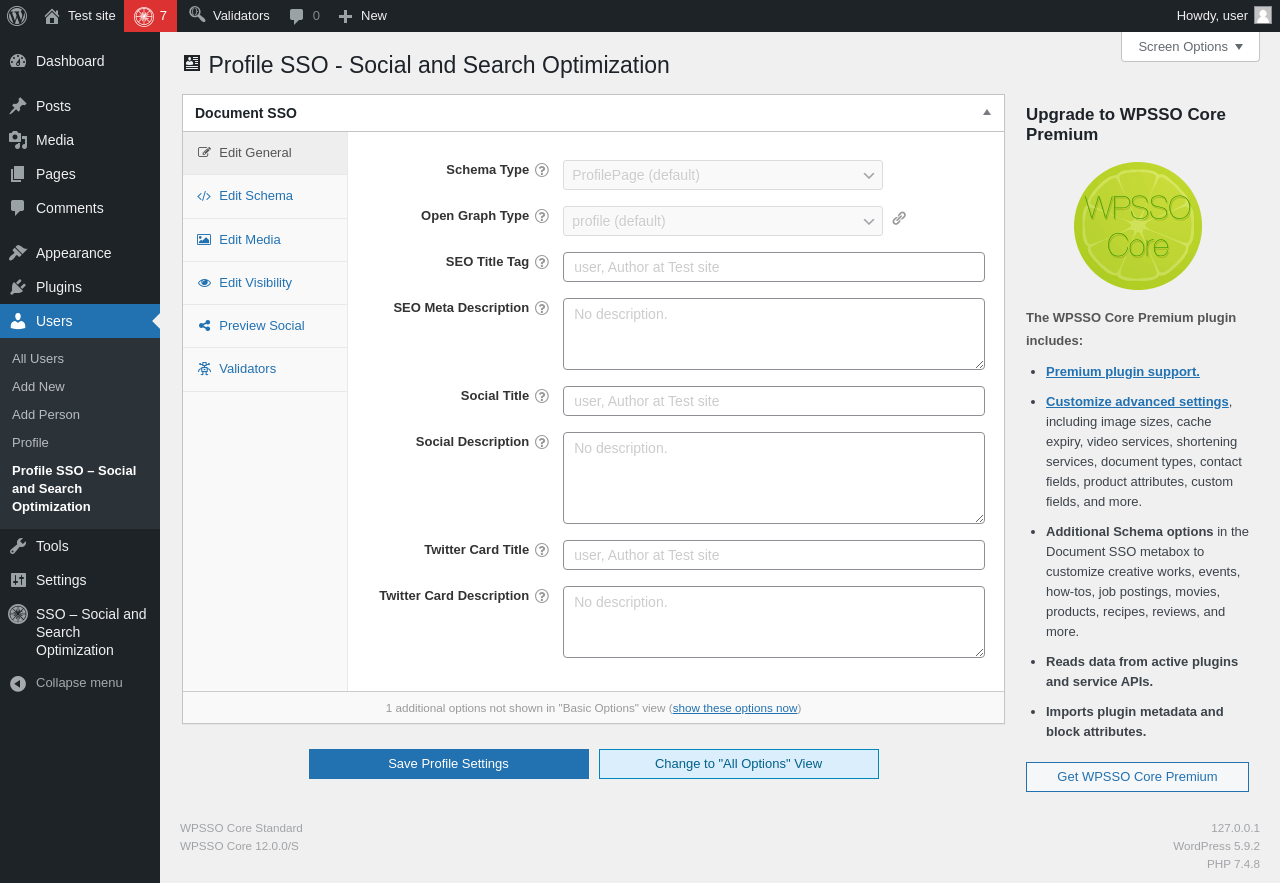Show help for Open Graph Type
The width and height of the screenshot is (1280, 883).
pyautogui.click(x=542, y=216)
